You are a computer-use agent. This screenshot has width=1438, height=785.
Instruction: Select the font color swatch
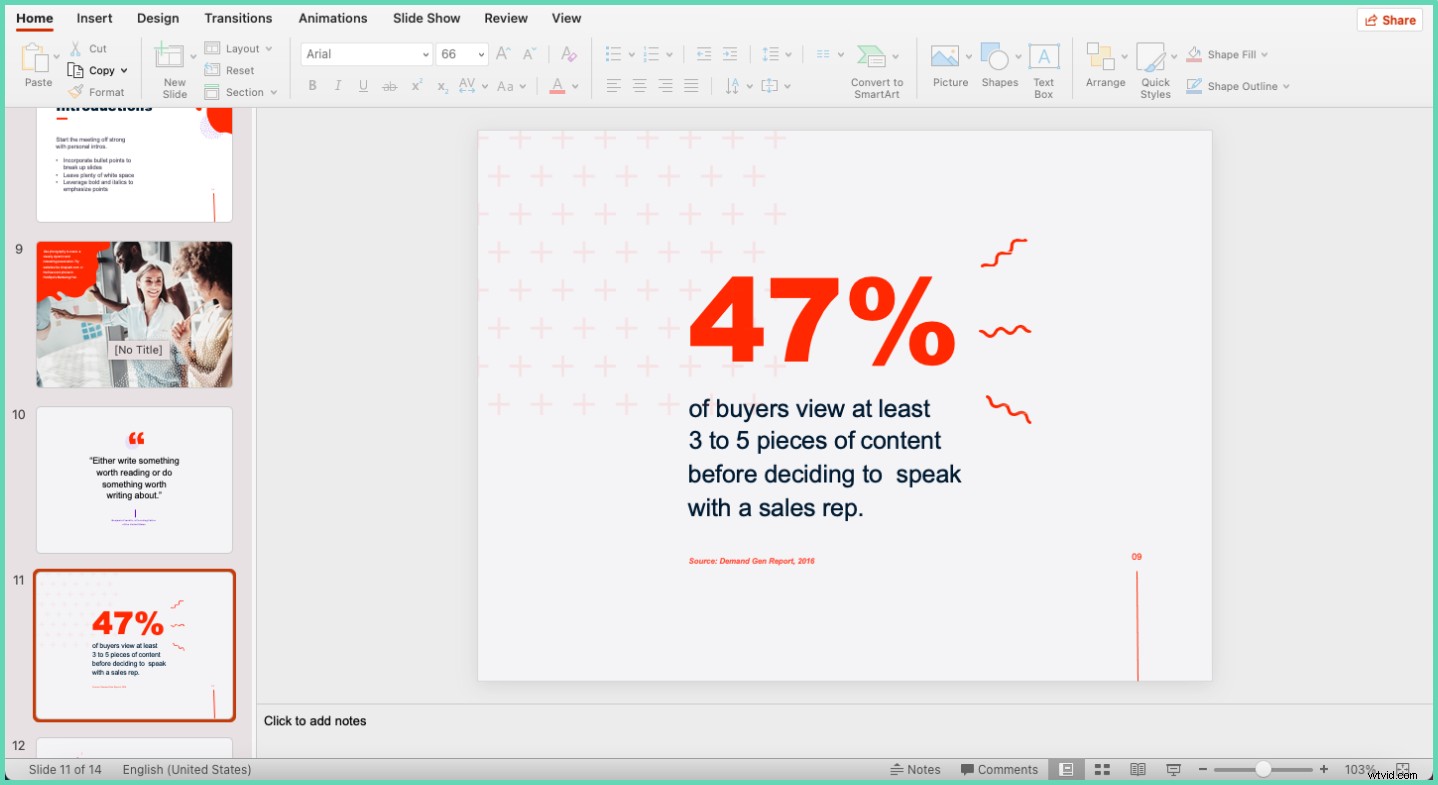(557, 85)
